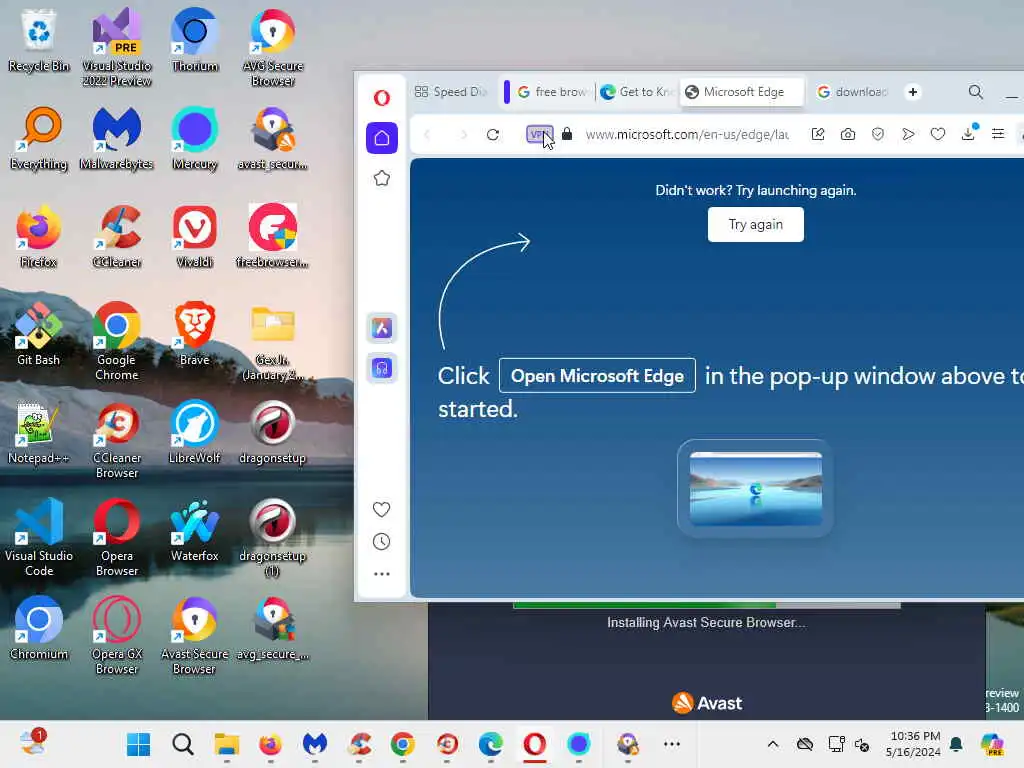Switch to 'free brow' Google tab
This screenshot has height=768, width=1024.
pyautogui.click(x=552, y=92)
